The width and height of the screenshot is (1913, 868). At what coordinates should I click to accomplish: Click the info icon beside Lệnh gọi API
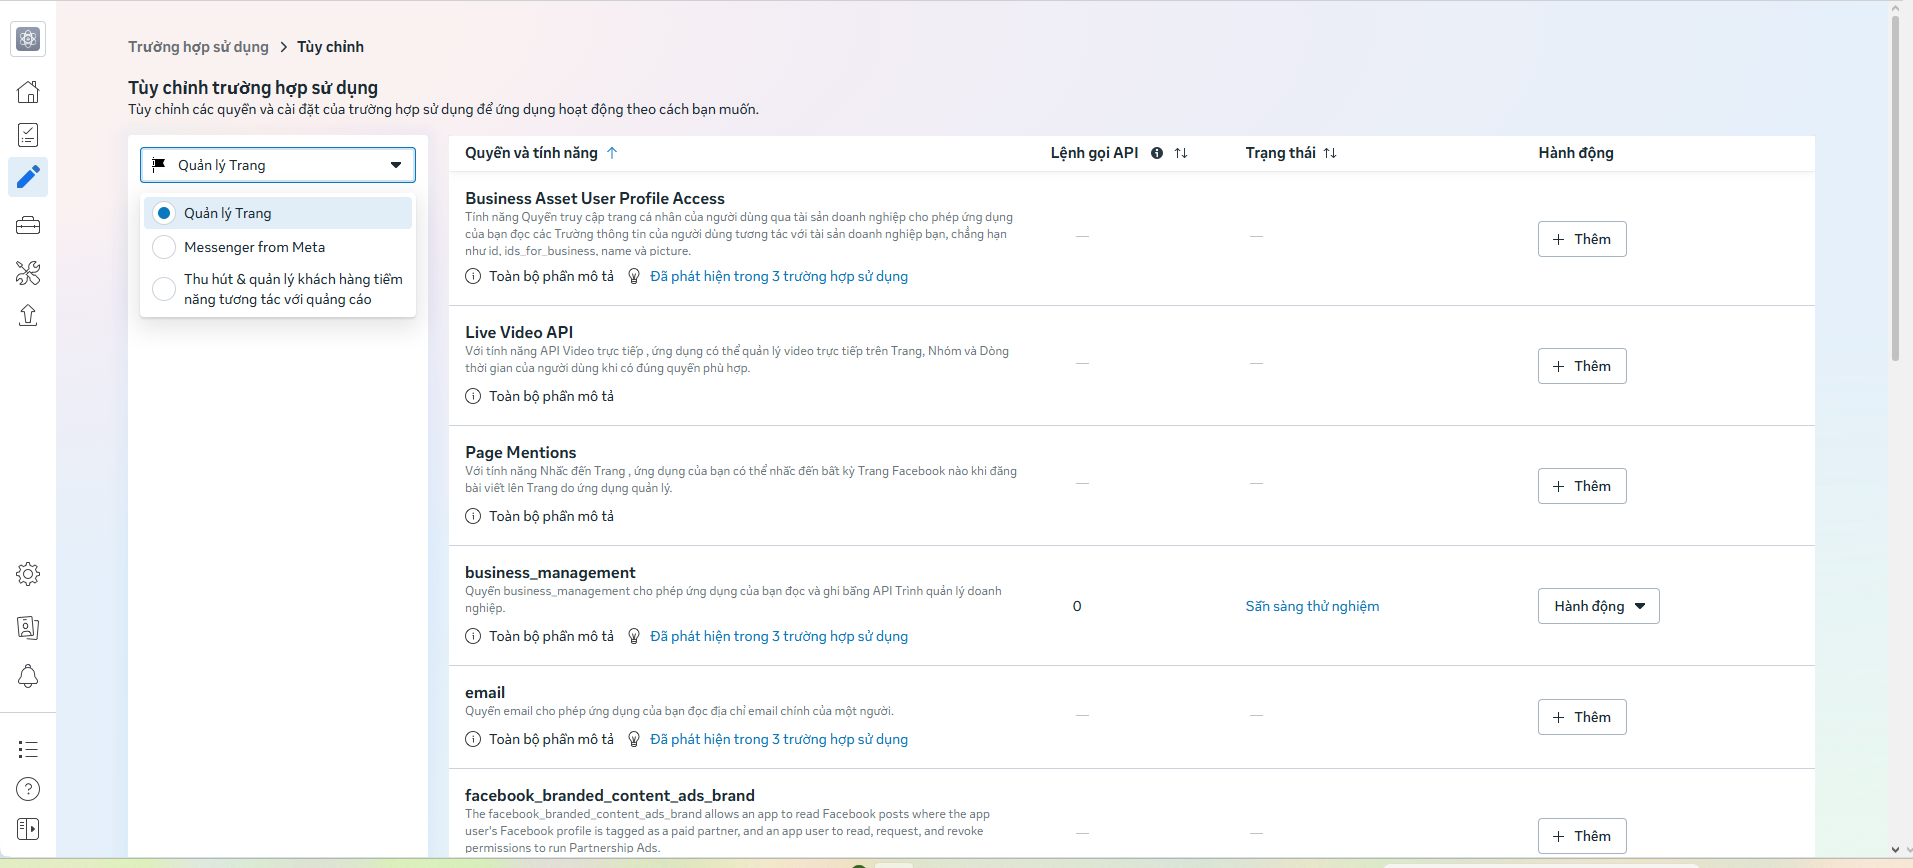coord(1157,153)
